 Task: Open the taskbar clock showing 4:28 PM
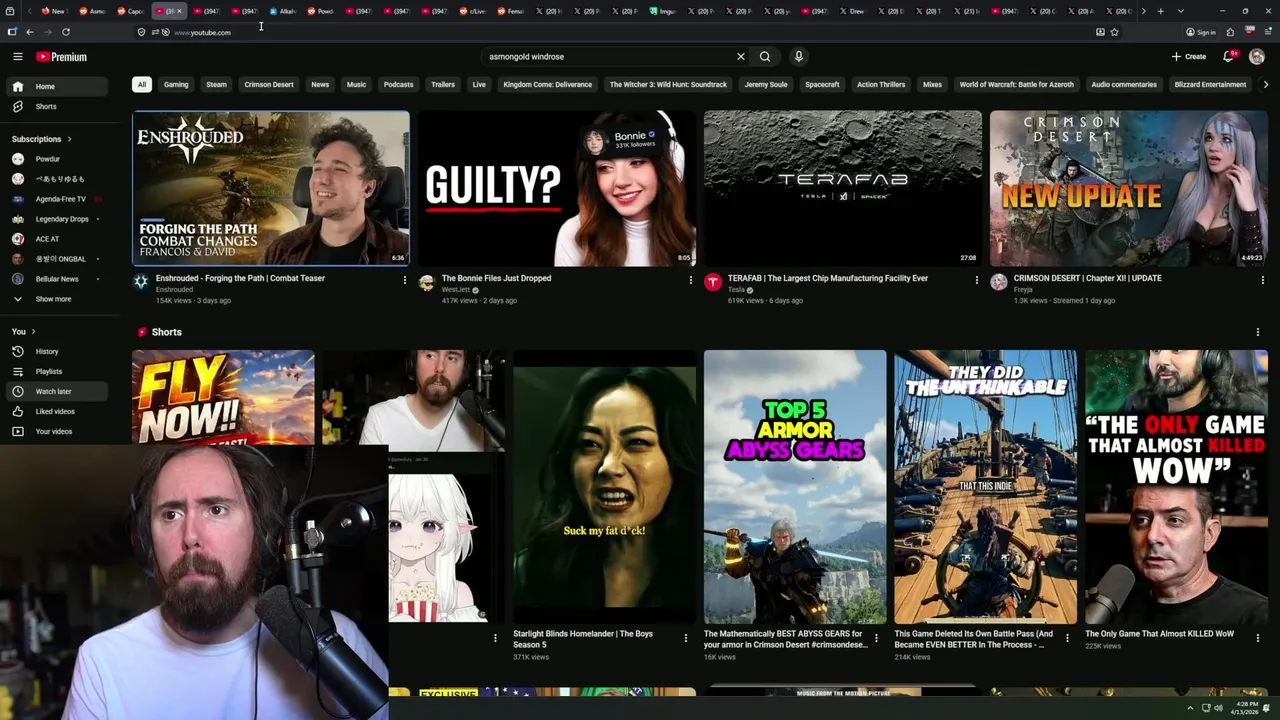1247,708
